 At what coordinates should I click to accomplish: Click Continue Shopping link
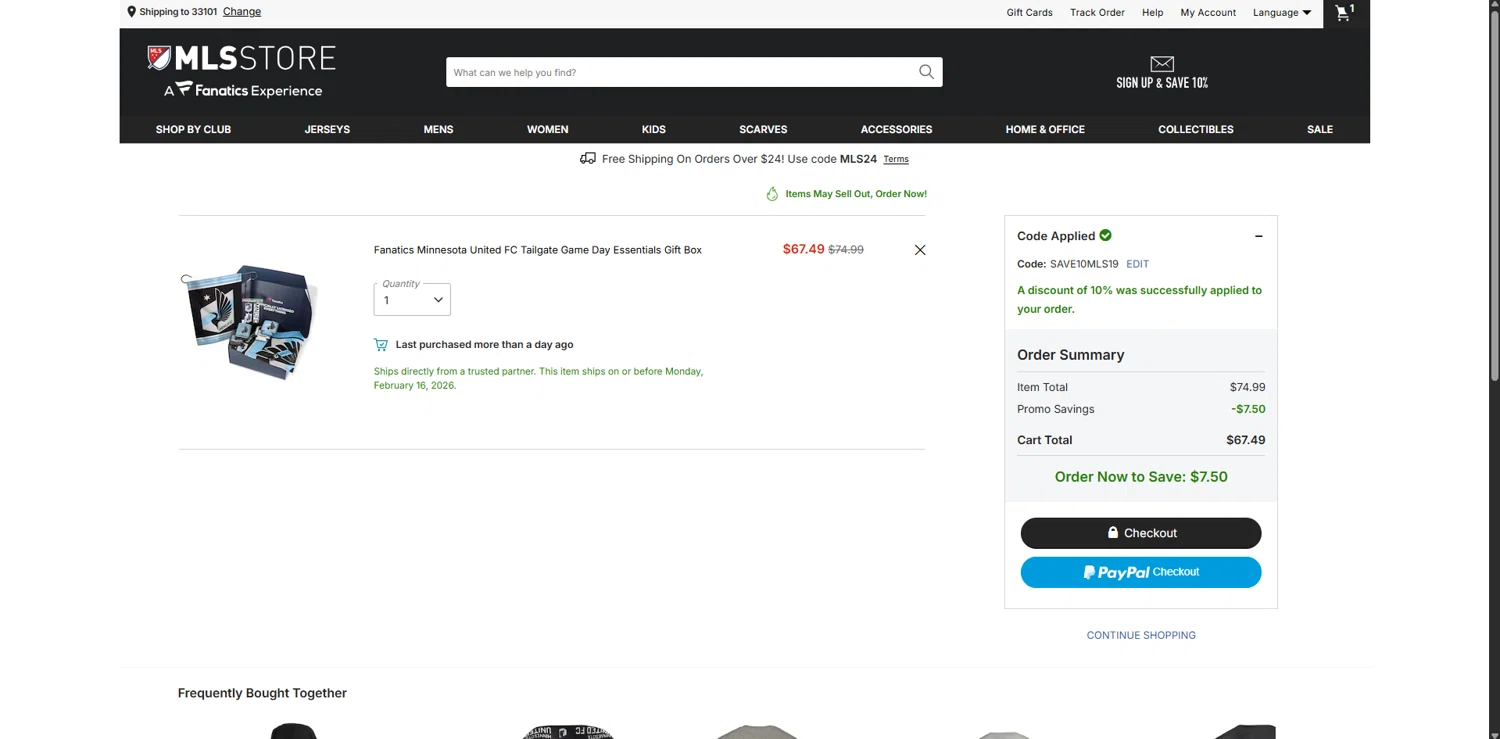pos(1141,635)
